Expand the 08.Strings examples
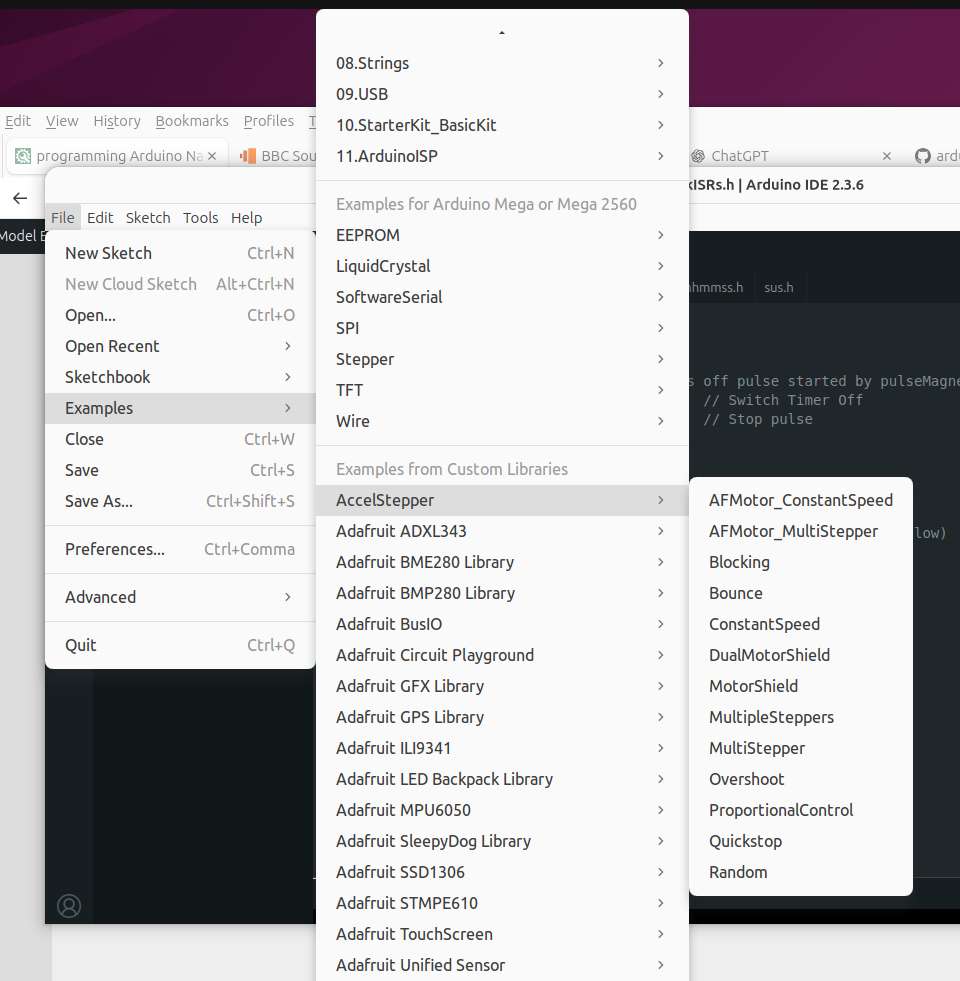Image resolution: width=960 pixels, height=981 pixels. click(x=502, y=63)
